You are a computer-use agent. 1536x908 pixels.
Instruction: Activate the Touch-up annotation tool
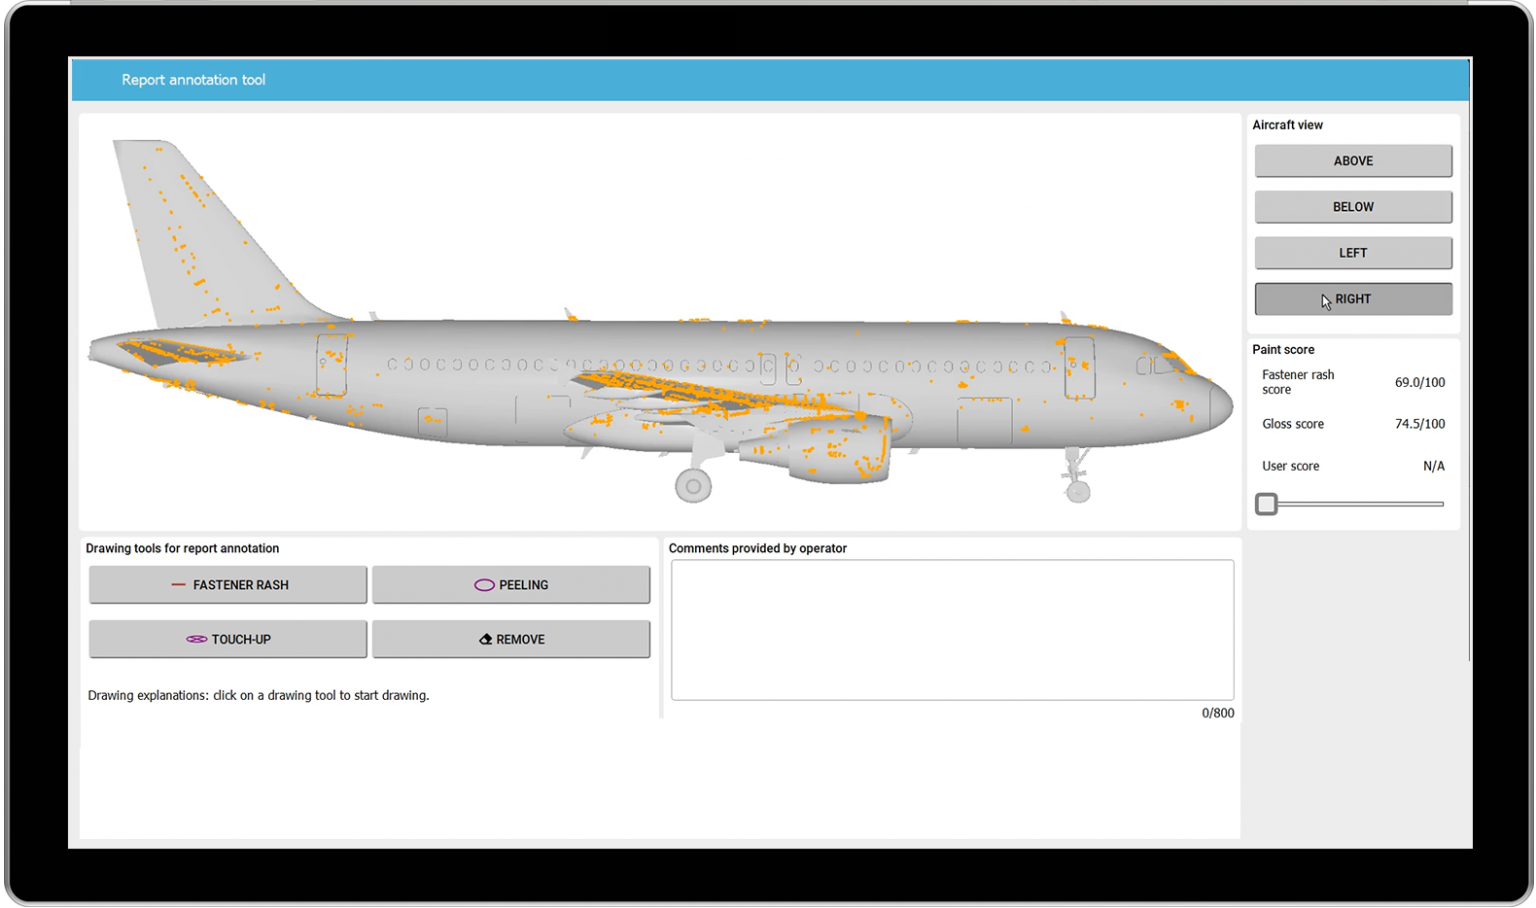228,639
